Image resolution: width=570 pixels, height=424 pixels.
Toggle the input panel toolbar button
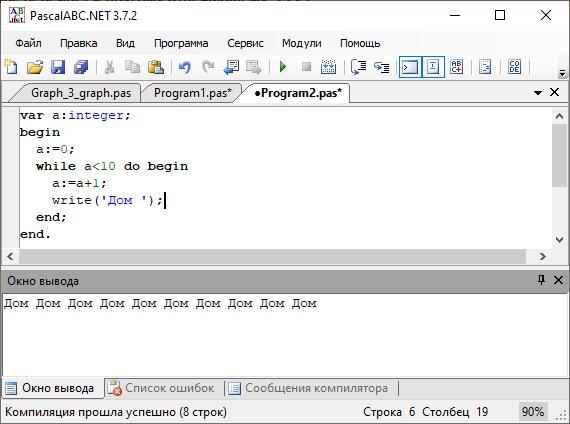pyautogui.click(x=433, y=67)
